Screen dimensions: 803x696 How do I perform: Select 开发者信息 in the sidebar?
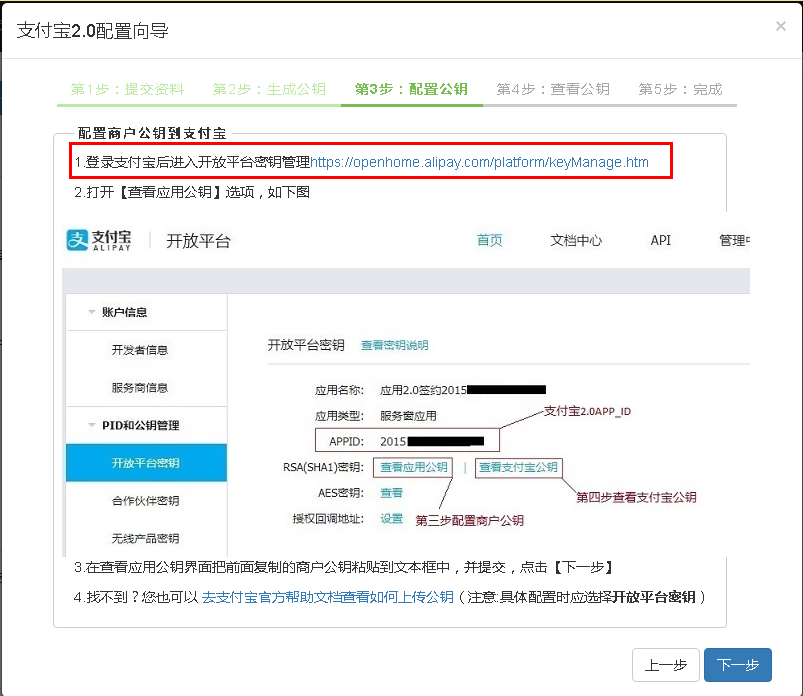tap(140, 350)
